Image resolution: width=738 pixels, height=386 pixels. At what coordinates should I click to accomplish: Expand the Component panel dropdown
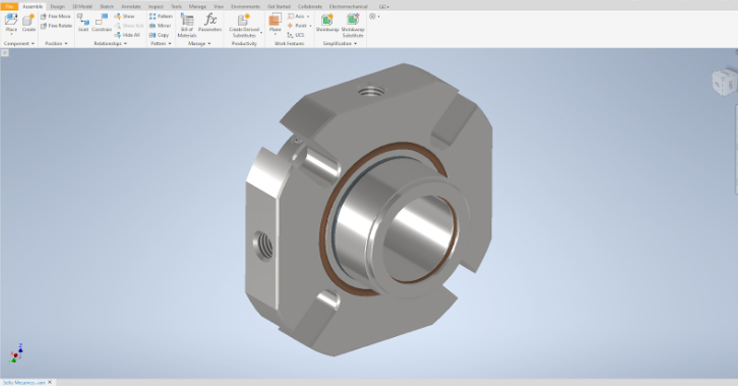point(19,43)
